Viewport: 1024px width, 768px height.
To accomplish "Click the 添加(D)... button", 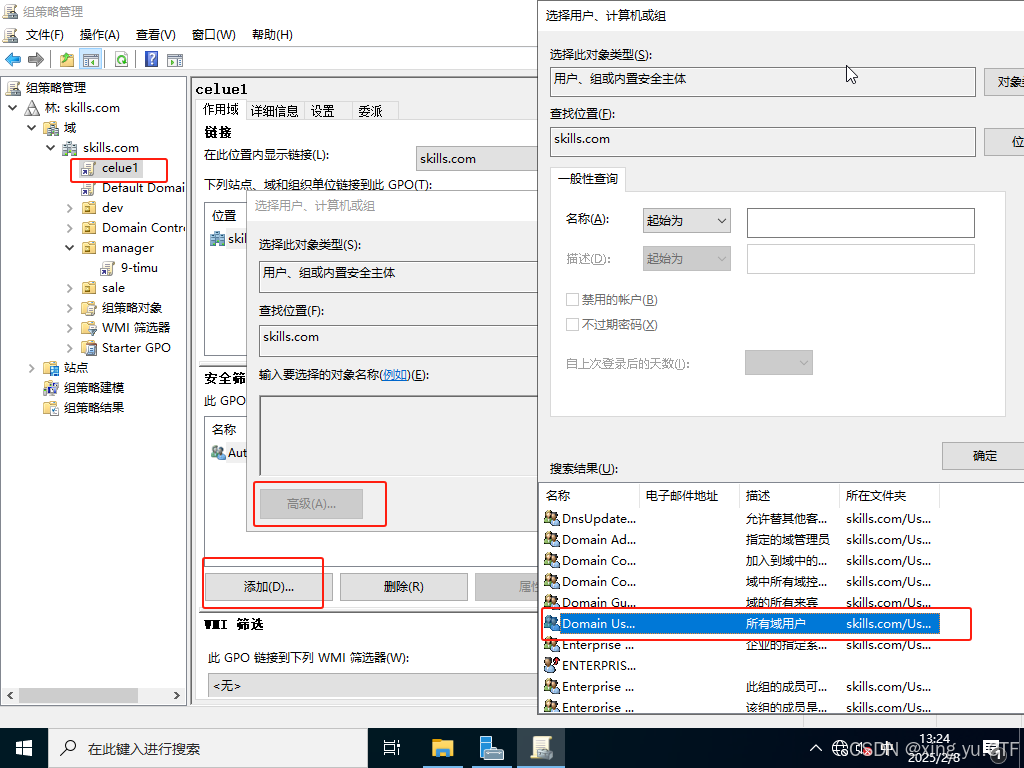I will point(268,587).
